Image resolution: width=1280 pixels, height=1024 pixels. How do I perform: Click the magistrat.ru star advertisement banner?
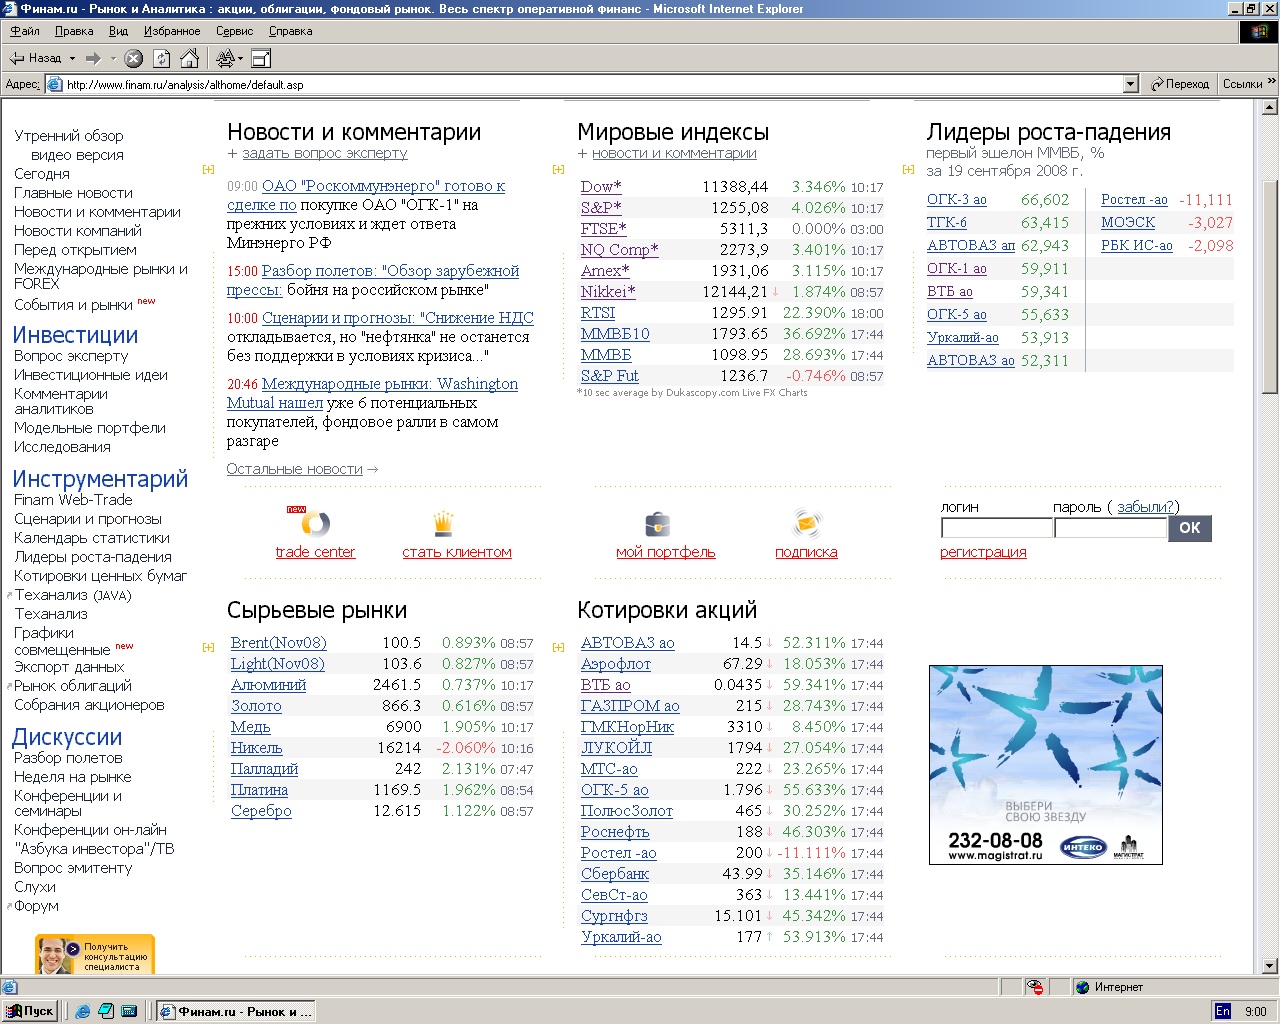1046,765
